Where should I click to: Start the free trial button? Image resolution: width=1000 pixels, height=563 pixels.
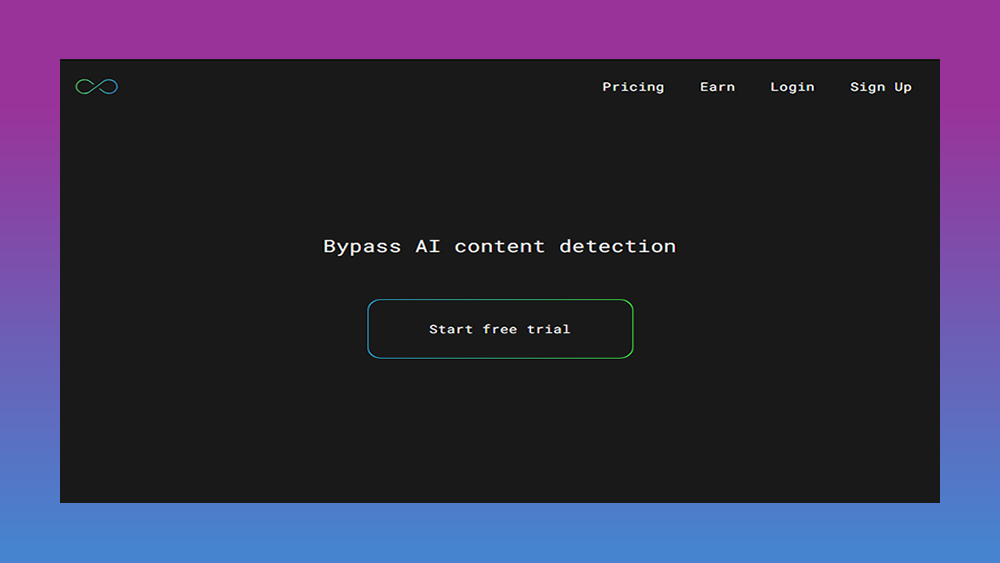tap(500, 329)
